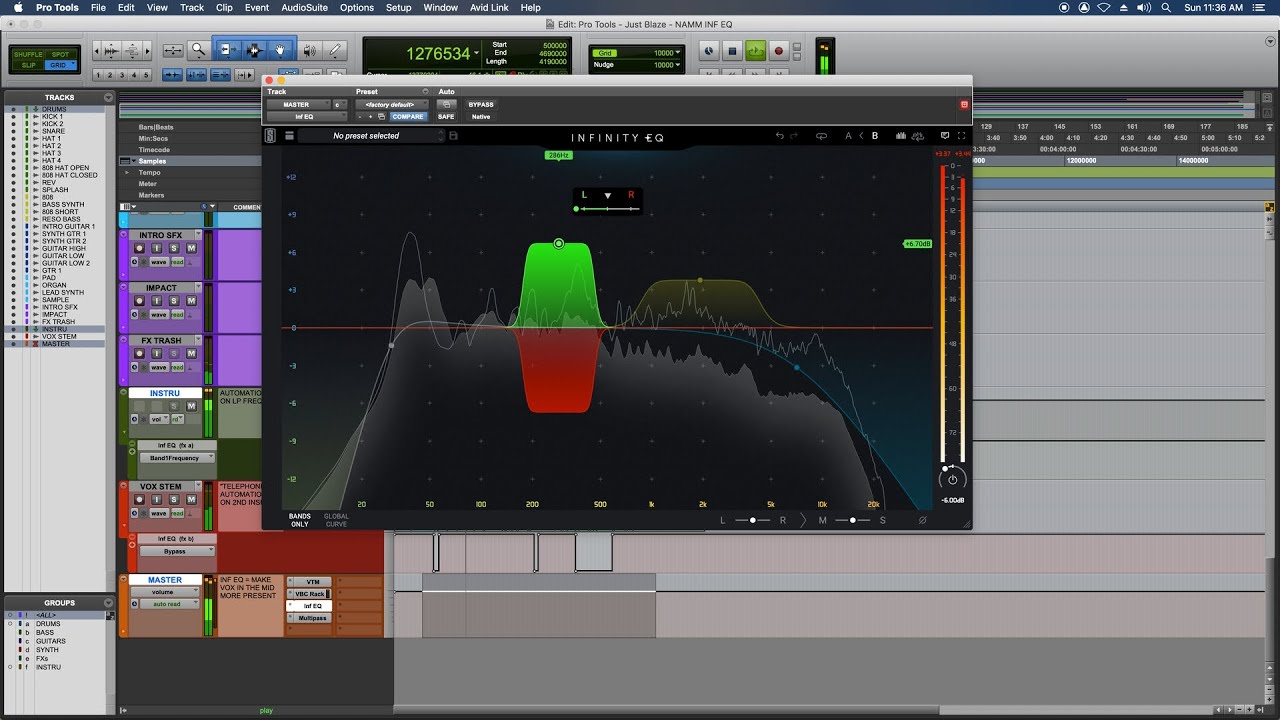The height and width of the screenshot is (720, 1280).
Task: Toggle plug-in BYPASS button
Action: [x=481, y=104]
